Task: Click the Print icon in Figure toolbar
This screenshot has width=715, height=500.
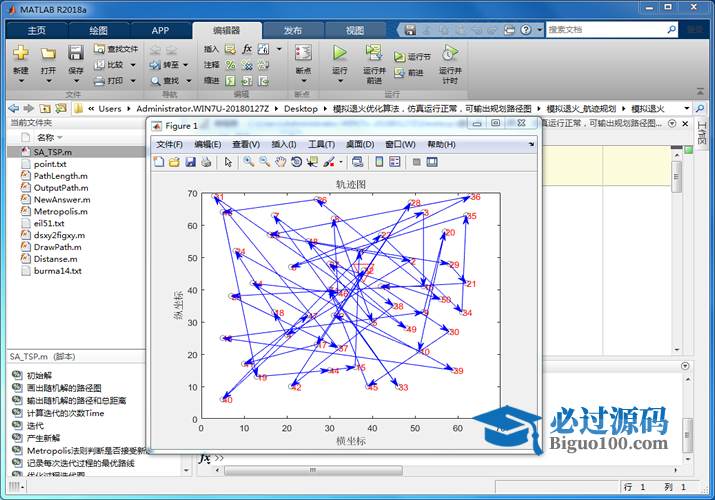Action: [x=206, y=161]
